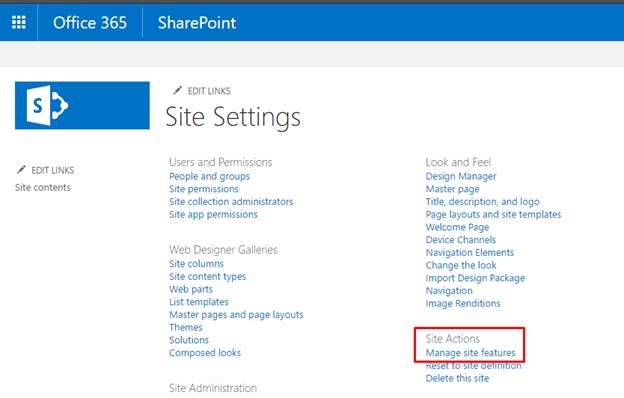Viewport: 624px width, 398px height.
Task: Go to SharePoint from header
Action: (197, 23)
